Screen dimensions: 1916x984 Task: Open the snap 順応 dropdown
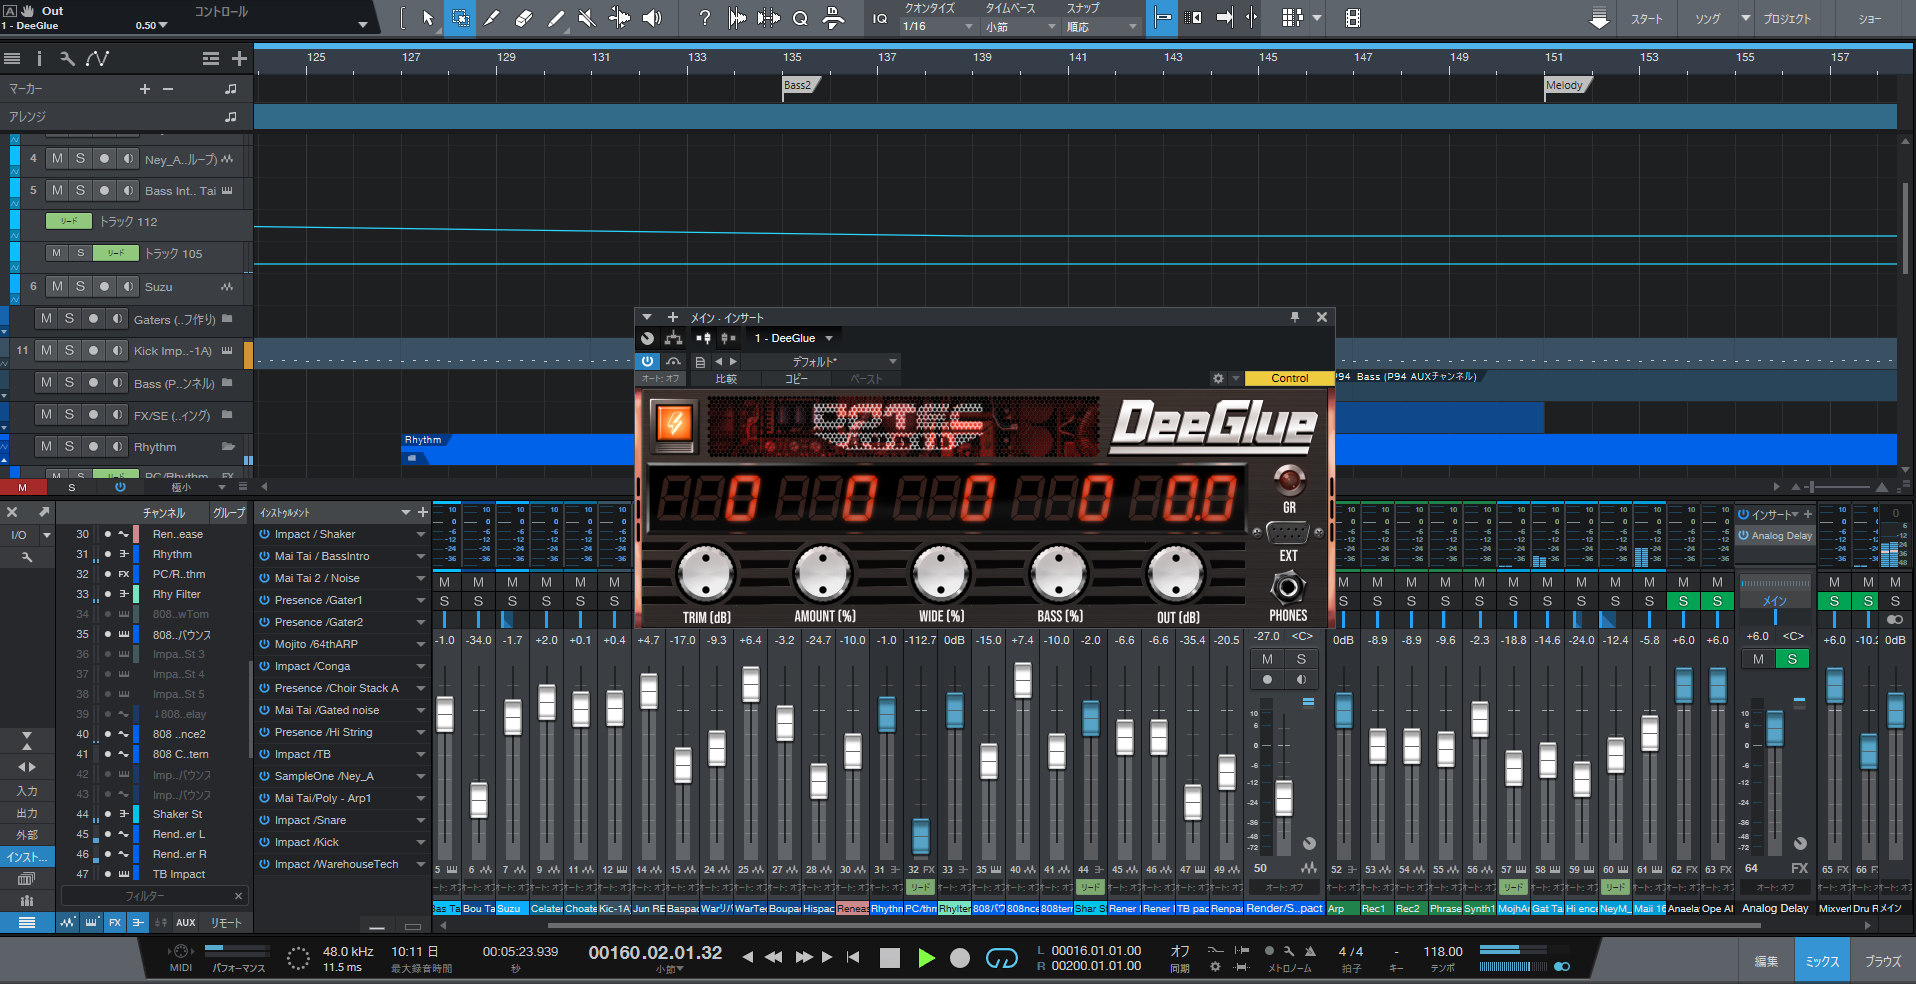1102,26
